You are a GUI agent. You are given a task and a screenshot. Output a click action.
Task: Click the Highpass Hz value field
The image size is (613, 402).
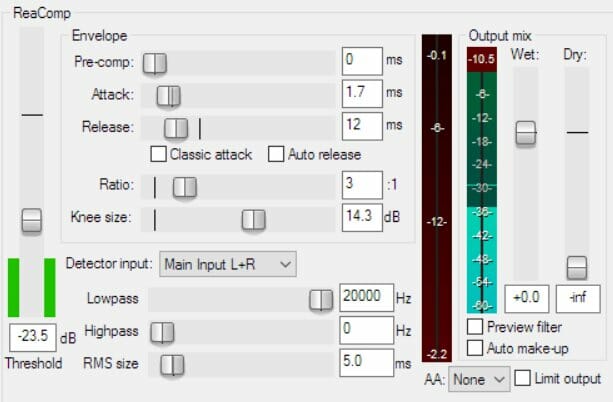(366, 330)
